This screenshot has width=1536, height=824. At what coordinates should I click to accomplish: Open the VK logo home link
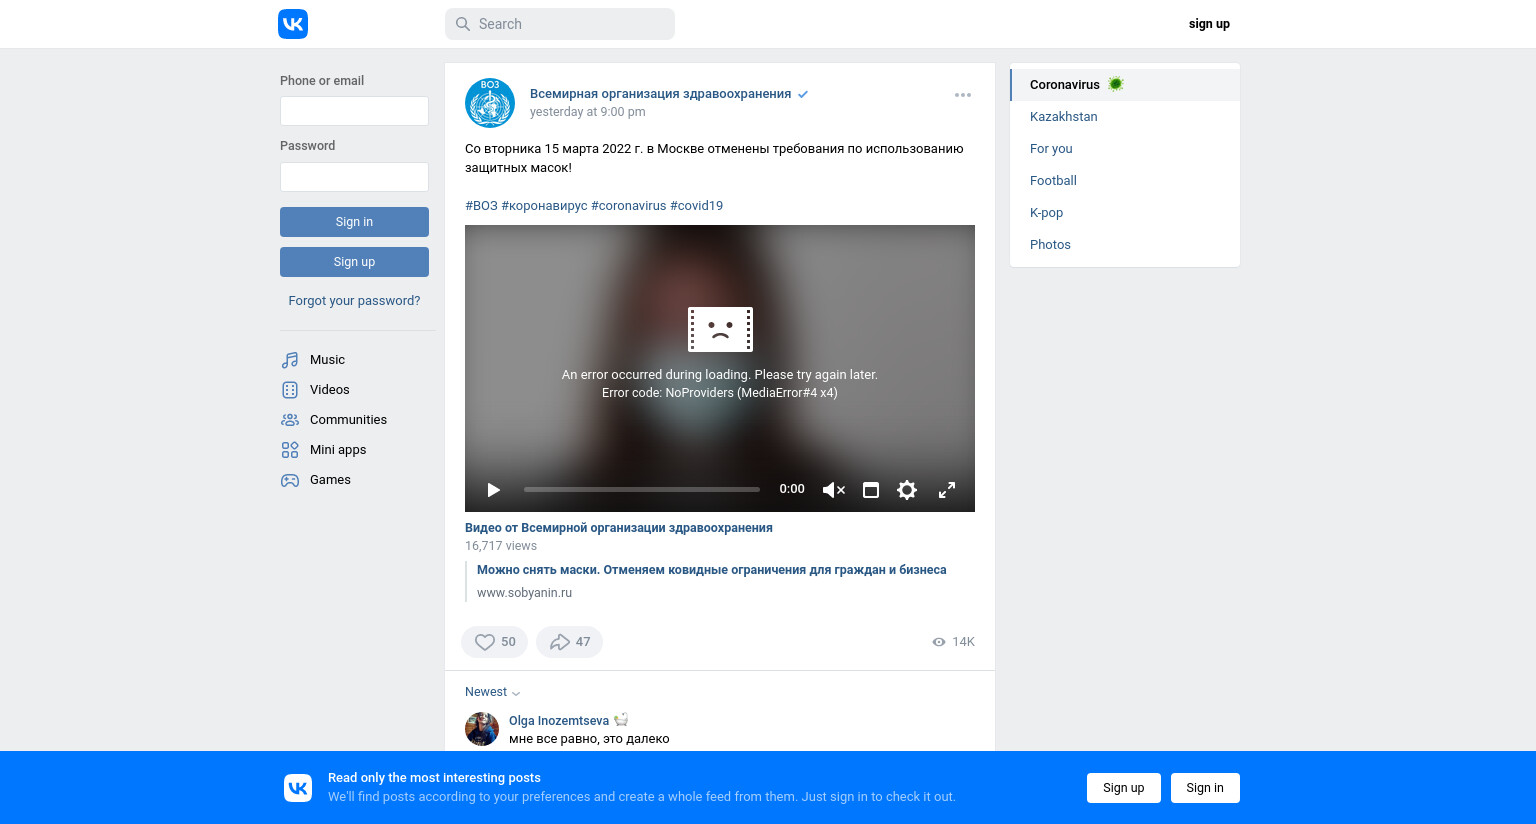tap(293, 24)
